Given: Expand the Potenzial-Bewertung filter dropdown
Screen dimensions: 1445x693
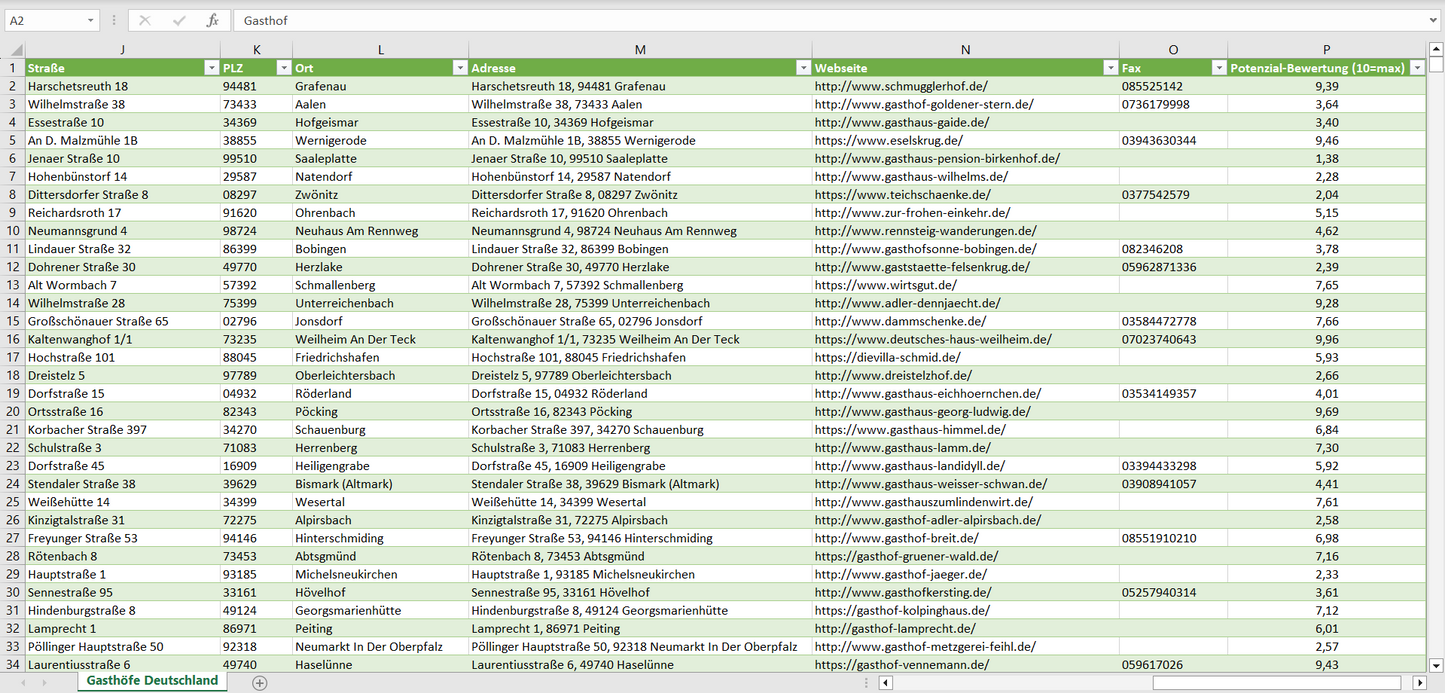Looking at the screenshot, I should click(1416, 68).
